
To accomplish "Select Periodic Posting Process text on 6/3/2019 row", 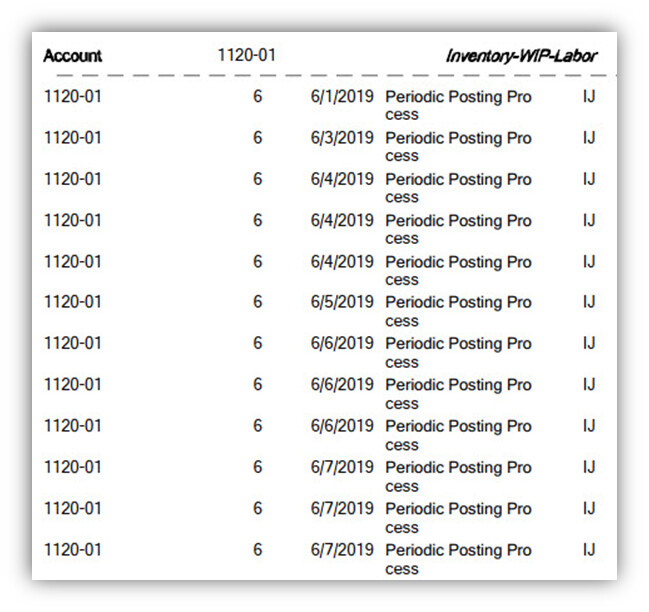I will point(458,146).
